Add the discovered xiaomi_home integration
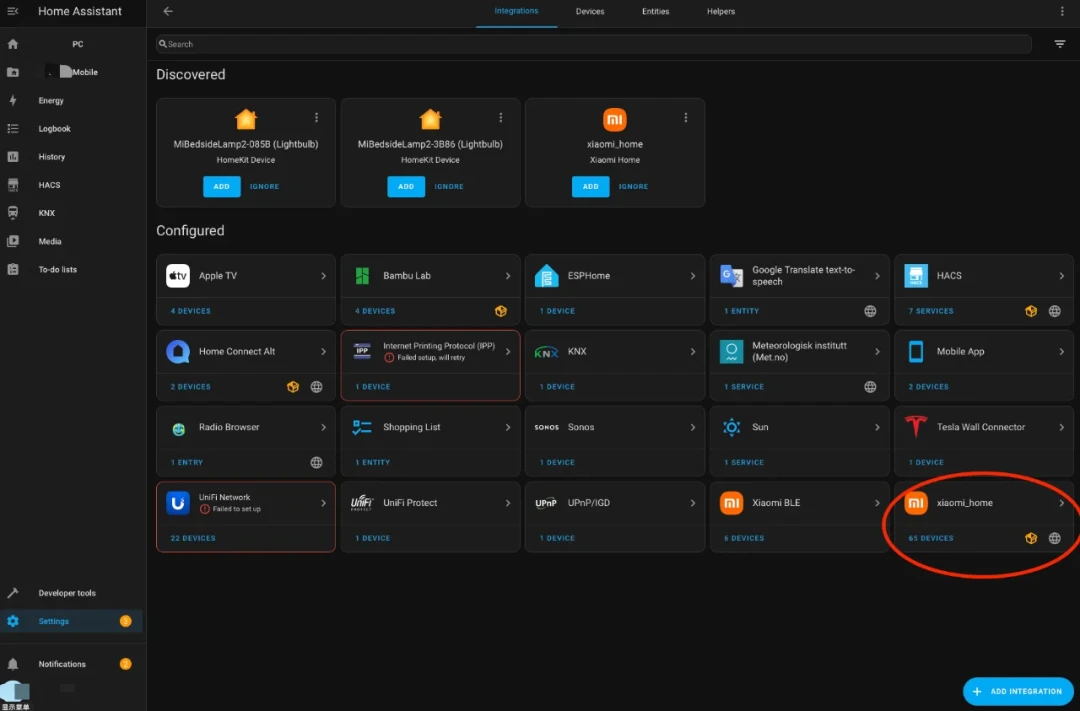Screen dimensions: 1080x711 point(590,187)
